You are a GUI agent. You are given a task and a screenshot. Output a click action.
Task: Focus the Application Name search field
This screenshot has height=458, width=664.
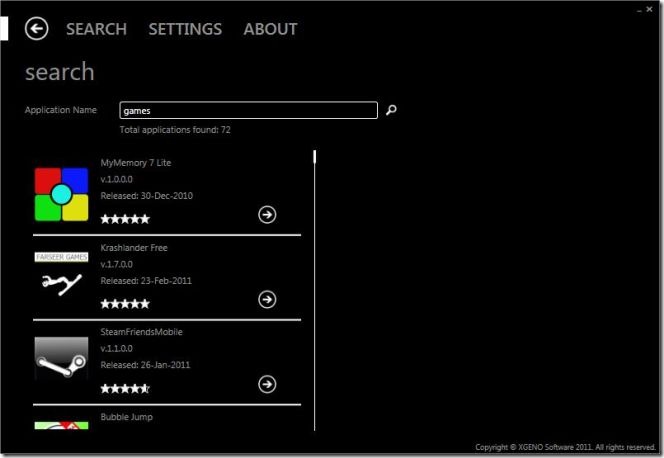tap(249, 110)
